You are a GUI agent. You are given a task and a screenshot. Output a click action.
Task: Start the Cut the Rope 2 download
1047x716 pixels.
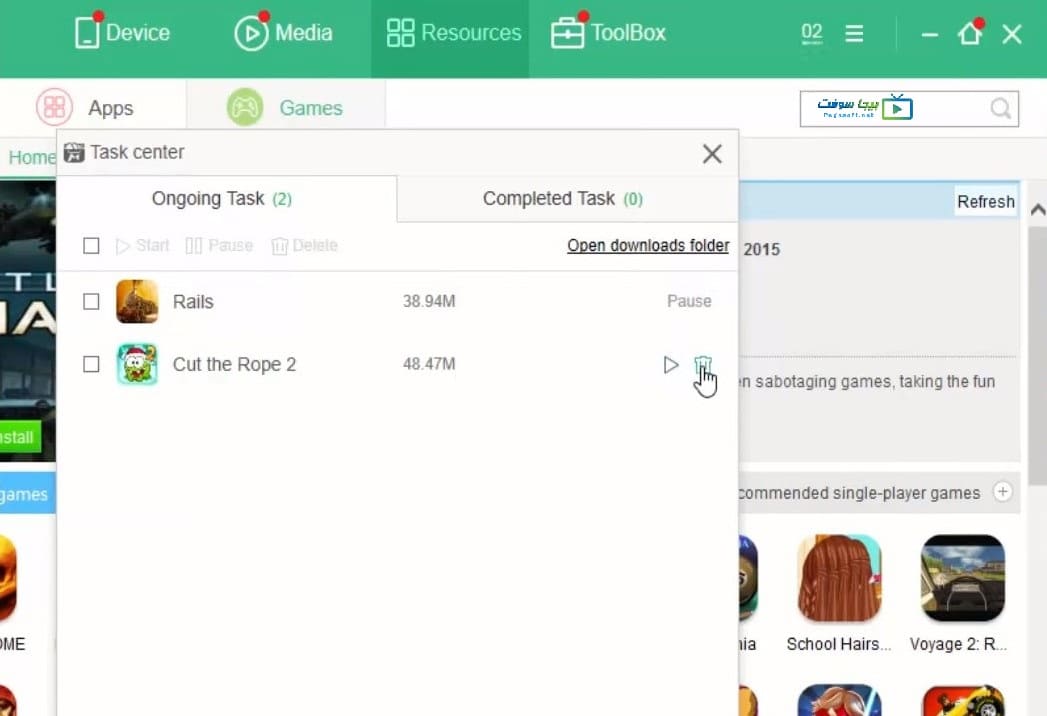click(671, 365)
